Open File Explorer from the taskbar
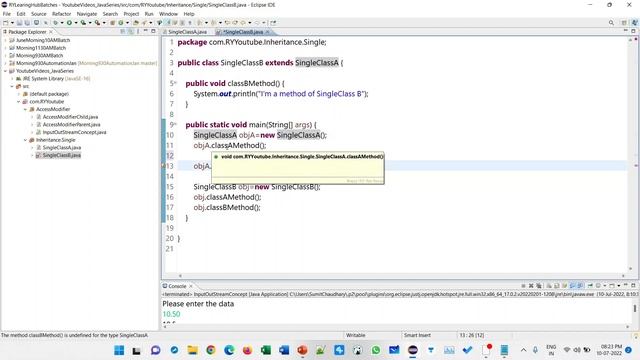The width and height of the screenshot is (640, 360). (192, 350)
